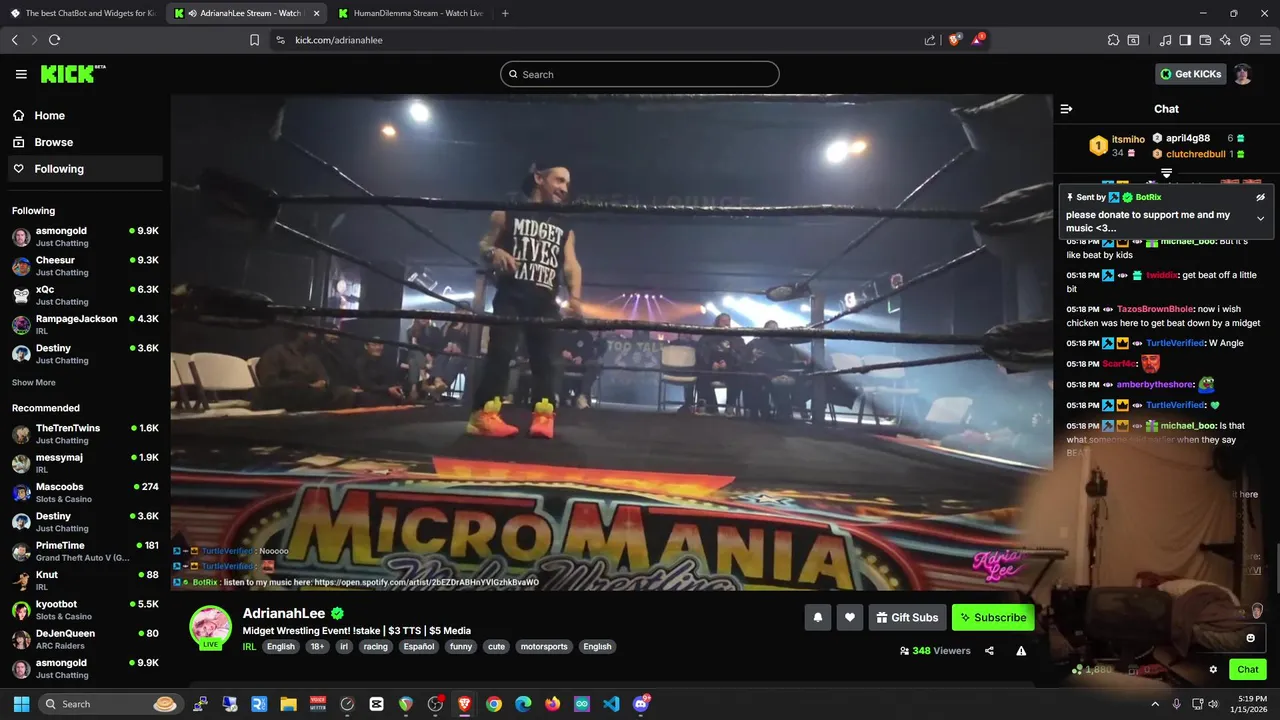Click the live stream video player
1280x720 pixels.
(611, 342)
